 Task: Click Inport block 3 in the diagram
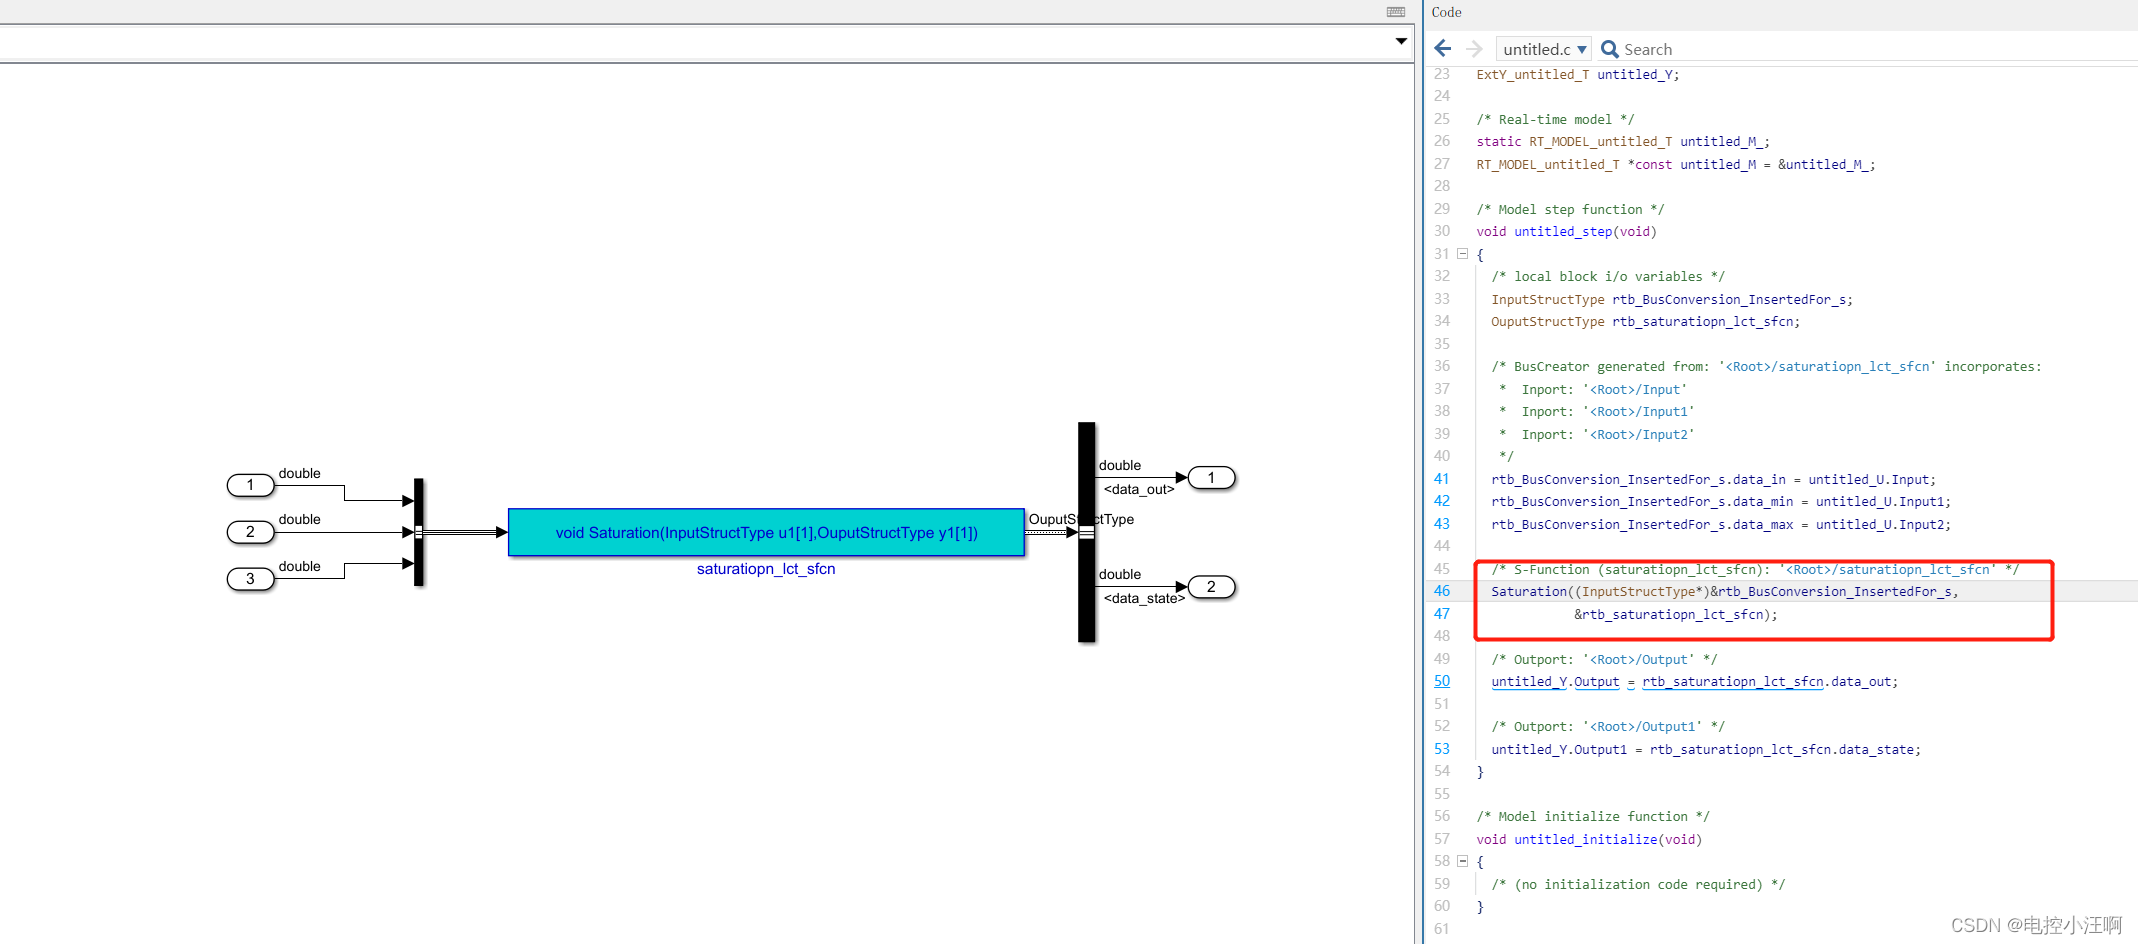click(250, 579)
